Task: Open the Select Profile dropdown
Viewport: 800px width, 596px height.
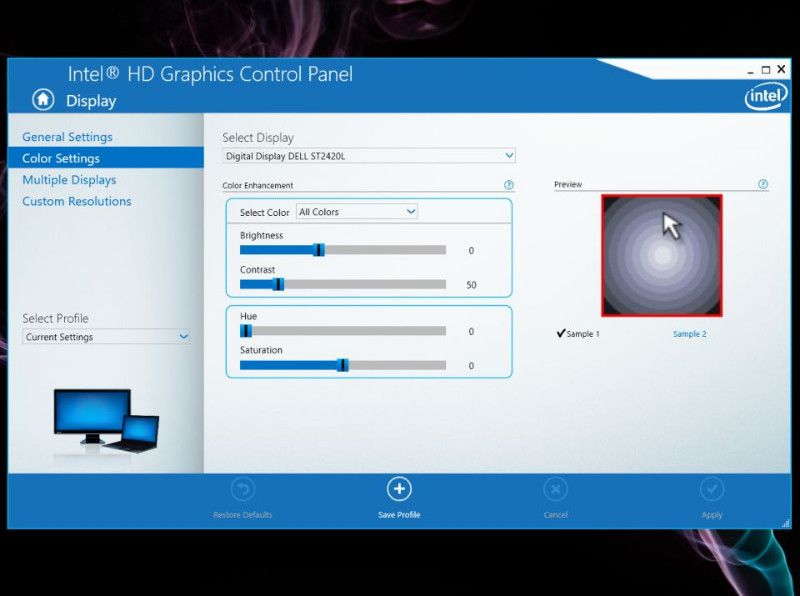Action: click(x=106, y=337)
